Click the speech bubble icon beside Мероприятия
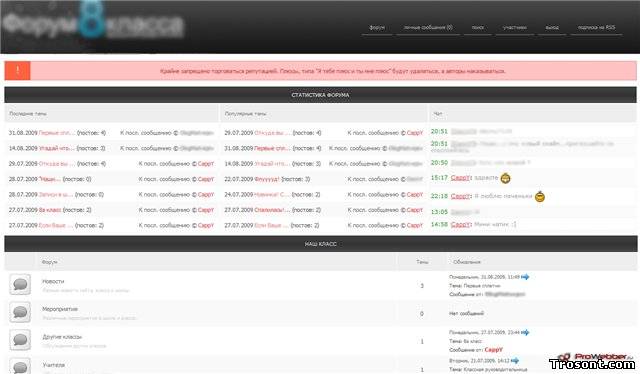This screenshot has height=374, width=640. click(x=20, y=312)
